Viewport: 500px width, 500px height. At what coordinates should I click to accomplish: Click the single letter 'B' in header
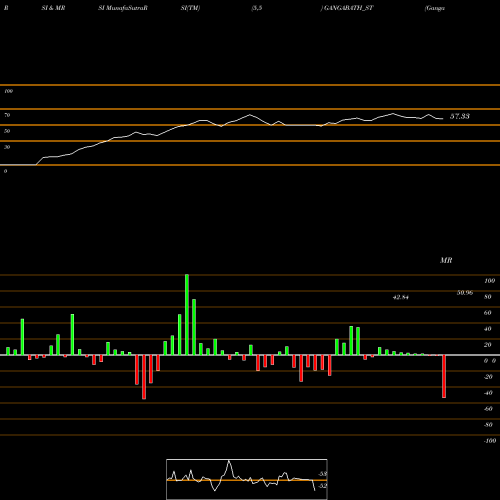(x=6, y=8)
